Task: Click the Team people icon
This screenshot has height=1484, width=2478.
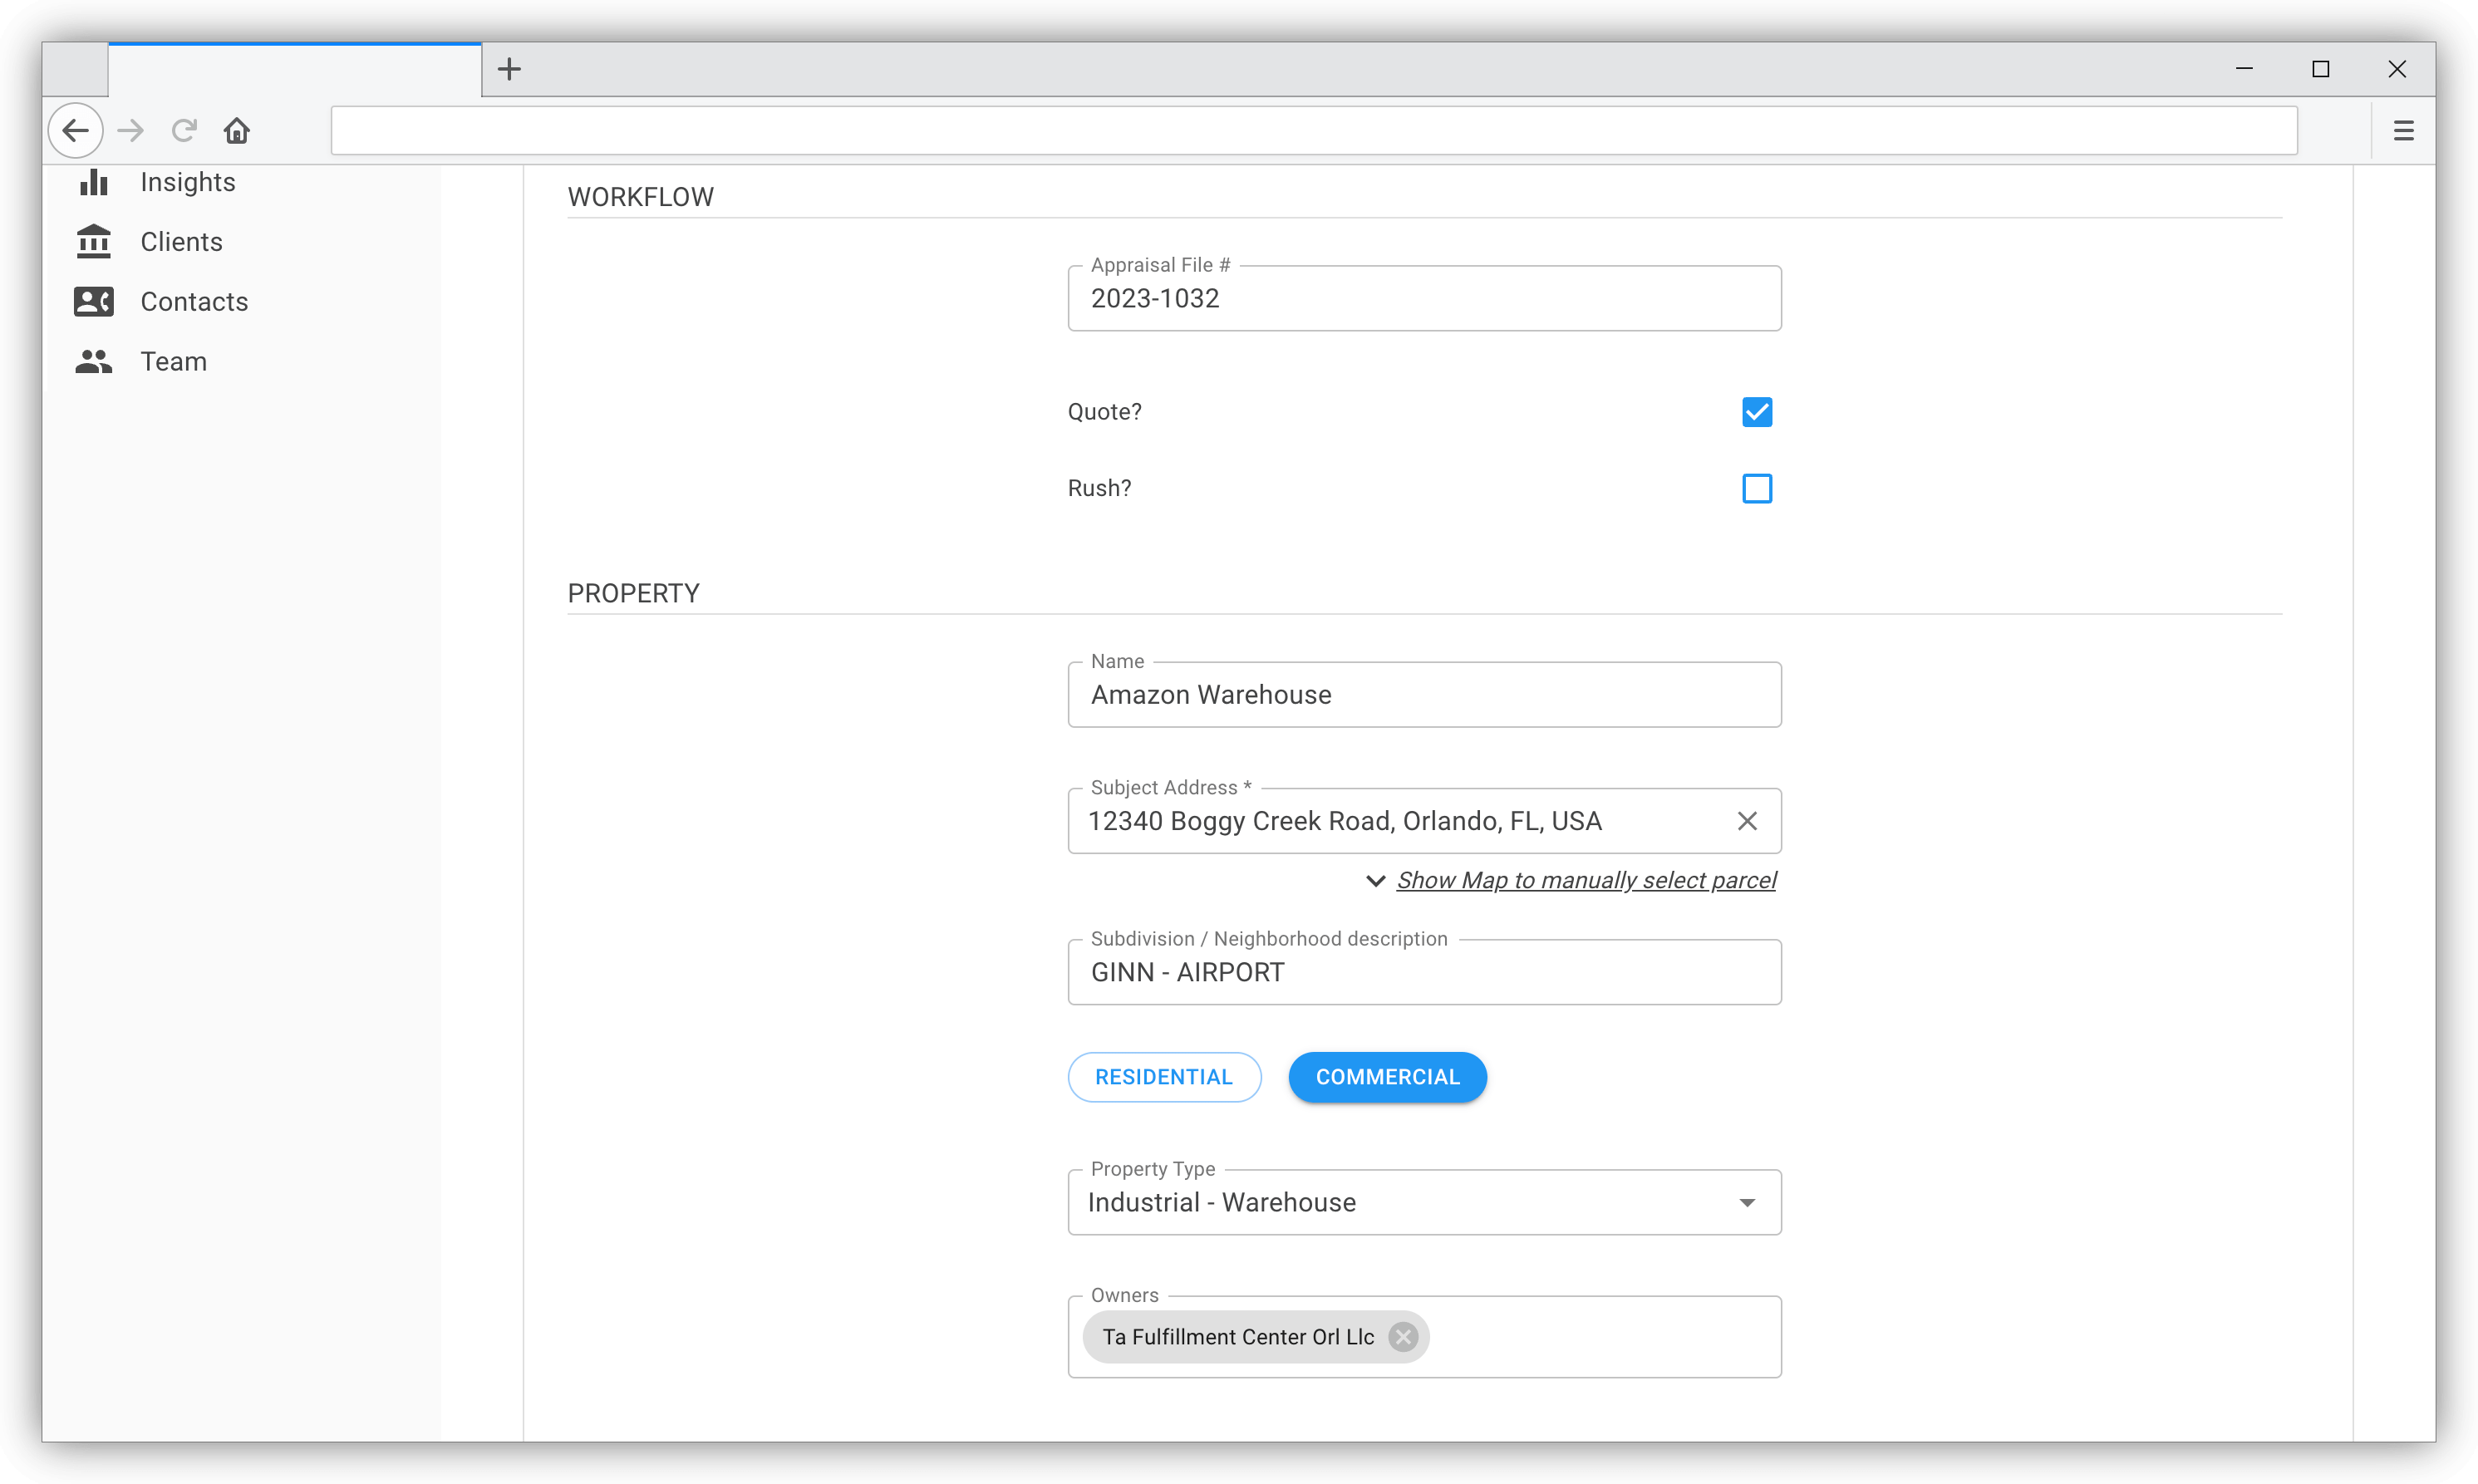Action: 94,362
